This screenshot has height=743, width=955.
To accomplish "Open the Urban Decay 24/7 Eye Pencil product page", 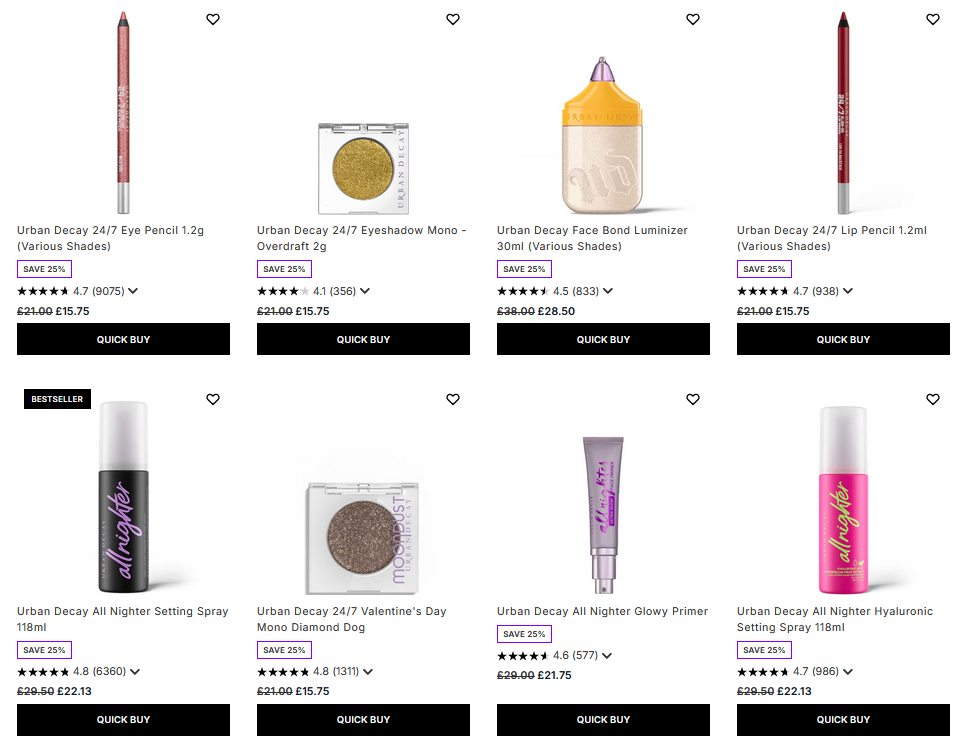I will click(x=110, y=238).
